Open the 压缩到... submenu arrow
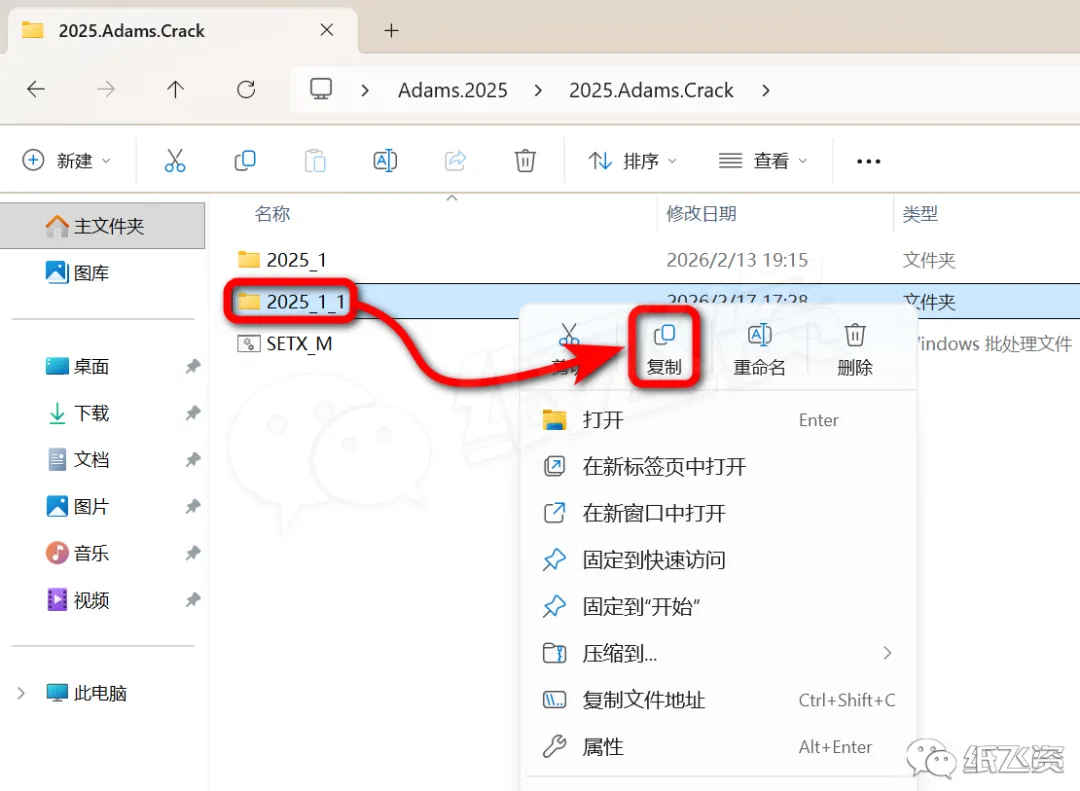This screenshot has height=791, width=1080. 887,653
